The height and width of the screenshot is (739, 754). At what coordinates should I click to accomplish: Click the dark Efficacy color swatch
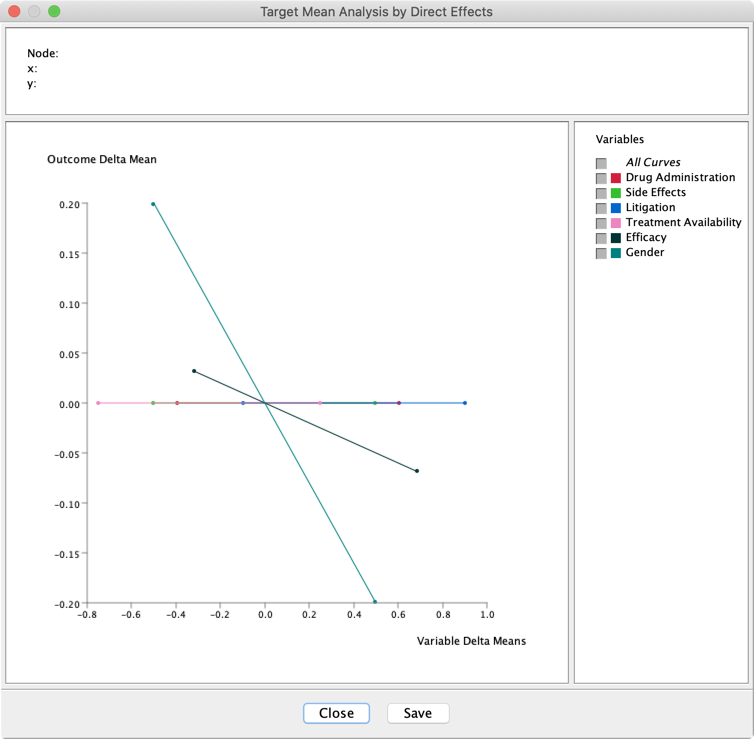click(617, 238)
